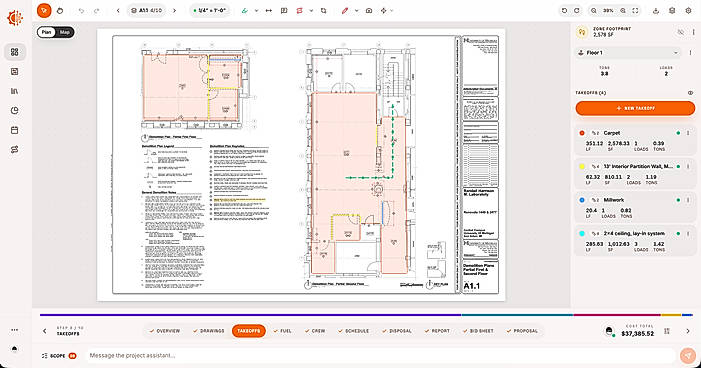Viewport: 701px width, 368px height.
Task: Click the Carpet red color swatch
Action: [582, 133]
